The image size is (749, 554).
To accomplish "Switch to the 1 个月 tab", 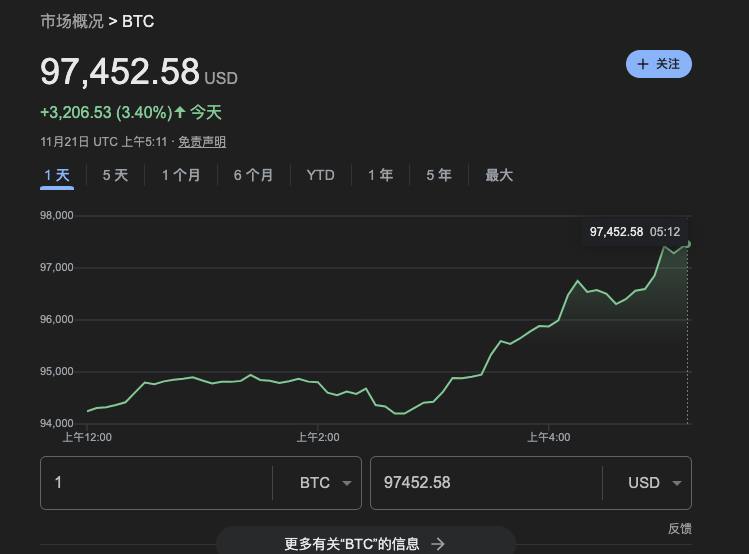I will 181,175.
